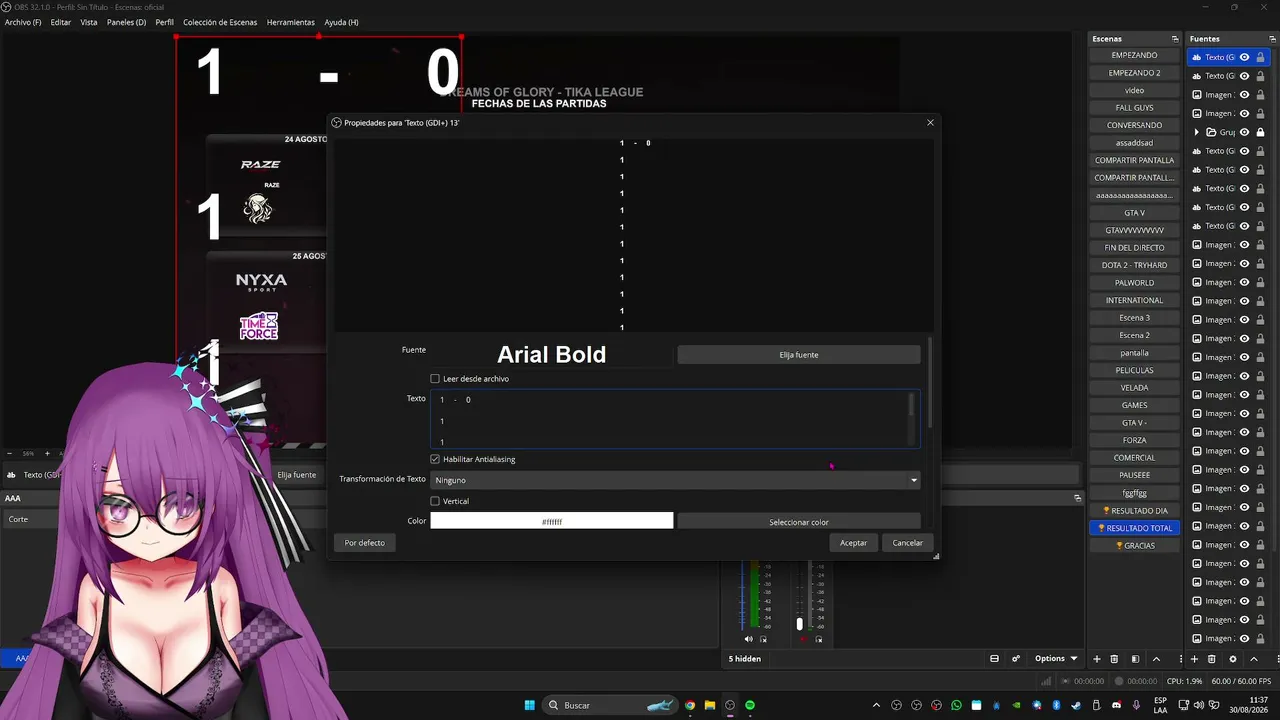Click Cancelar to dismiss the dialog

point(908,543)
